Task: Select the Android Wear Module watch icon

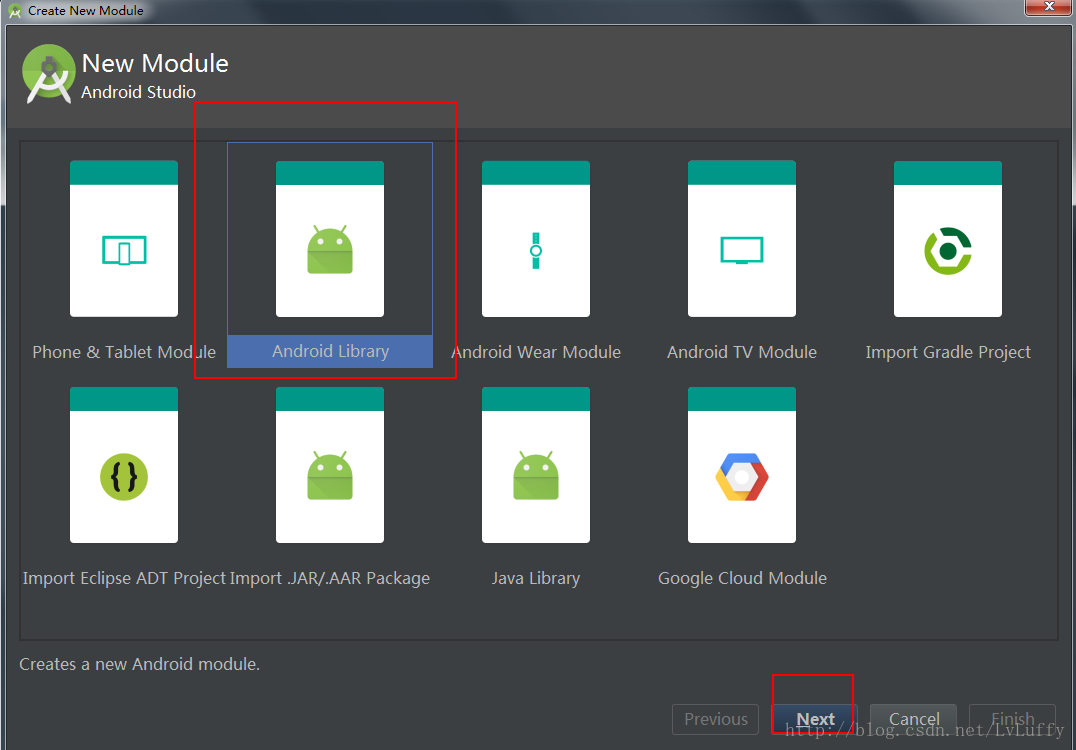Action: [x=536, y=239]
